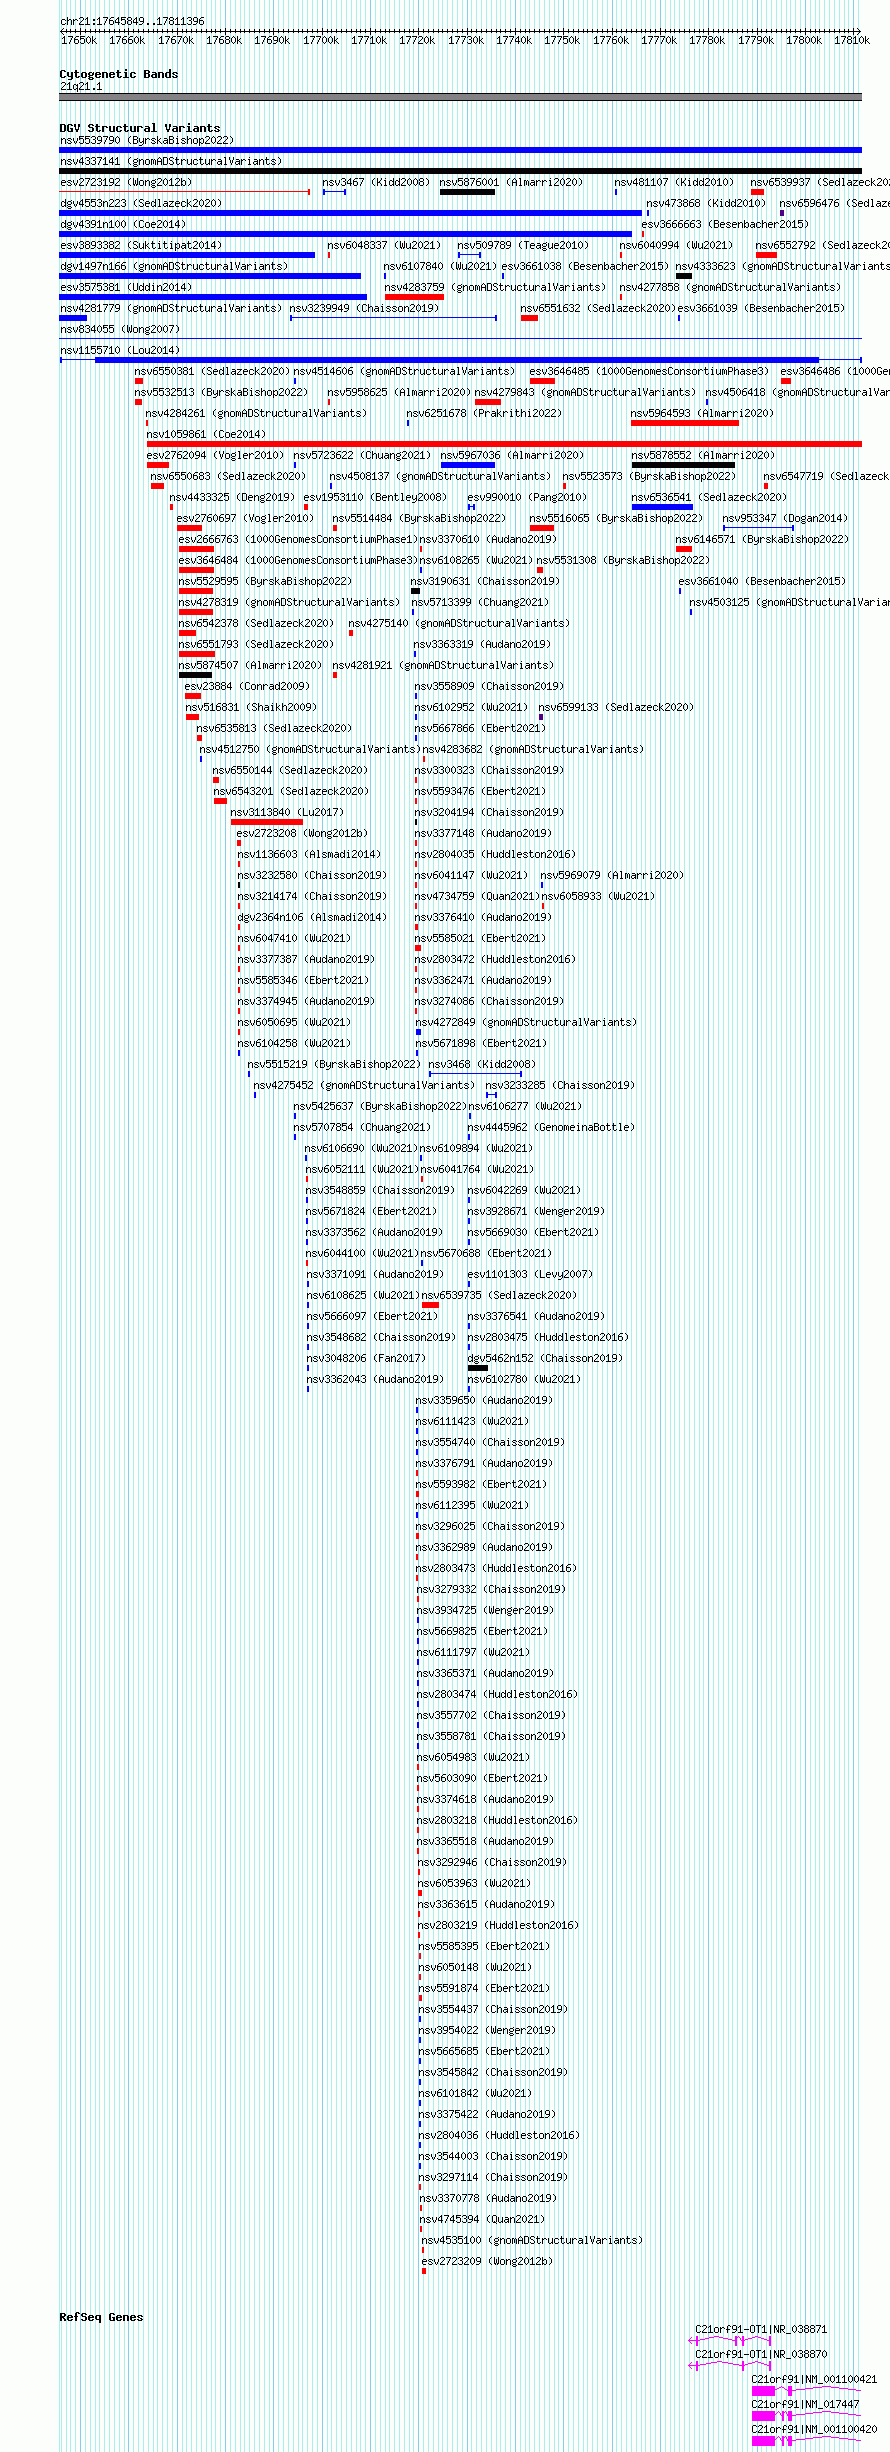This screenshot has height=2452, width=890.
Task: Open nsv4433325 (Deng2019) label
Action: click(232, 497)
